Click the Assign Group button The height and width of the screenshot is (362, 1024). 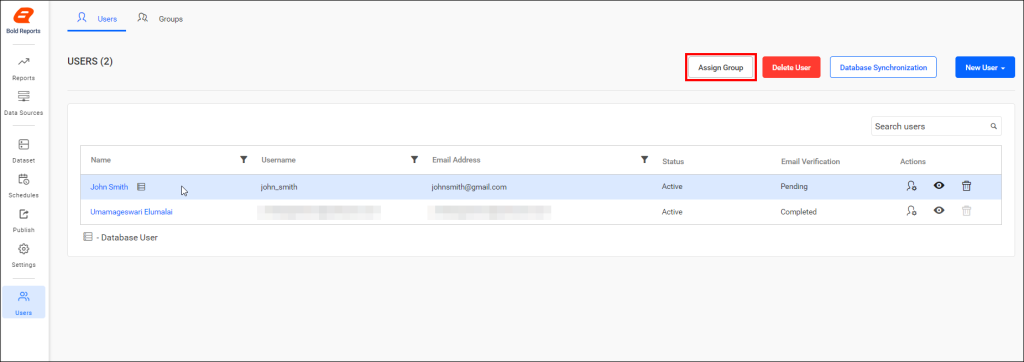pos(721,67)
